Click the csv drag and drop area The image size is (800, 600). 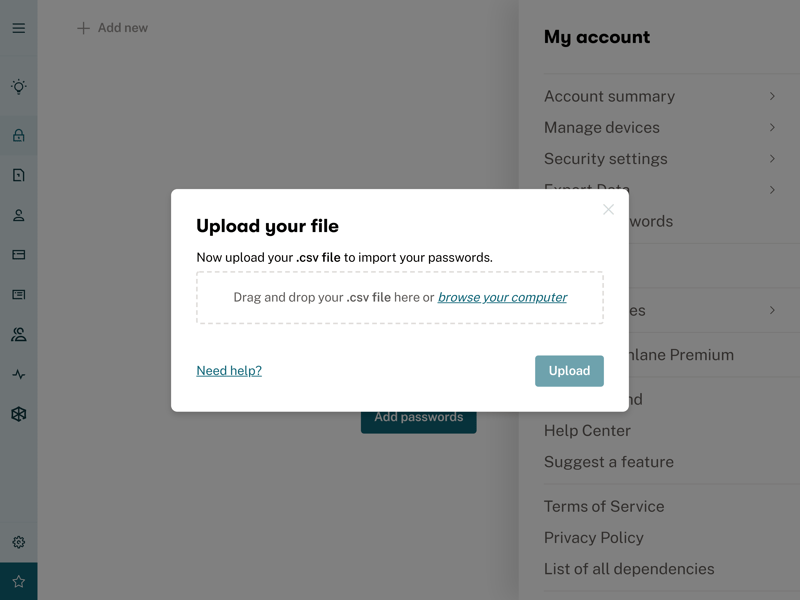coord(400,297)
